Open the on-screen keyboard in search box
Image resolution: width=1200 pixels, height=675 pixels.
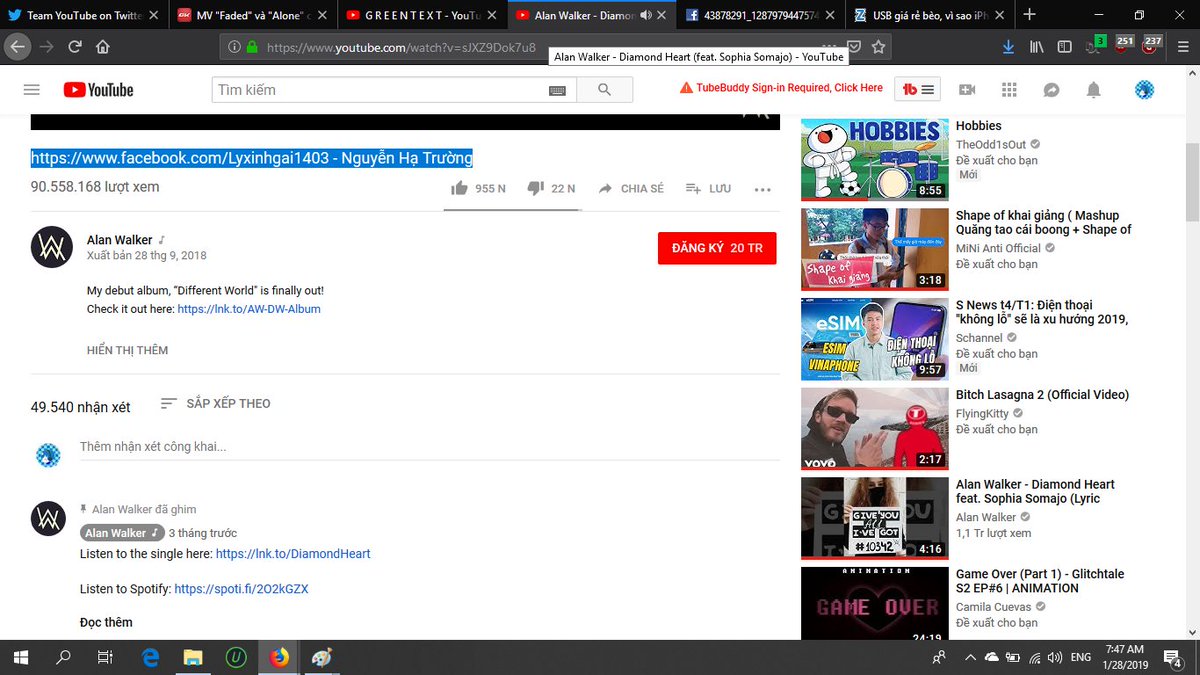coord(558,90)
